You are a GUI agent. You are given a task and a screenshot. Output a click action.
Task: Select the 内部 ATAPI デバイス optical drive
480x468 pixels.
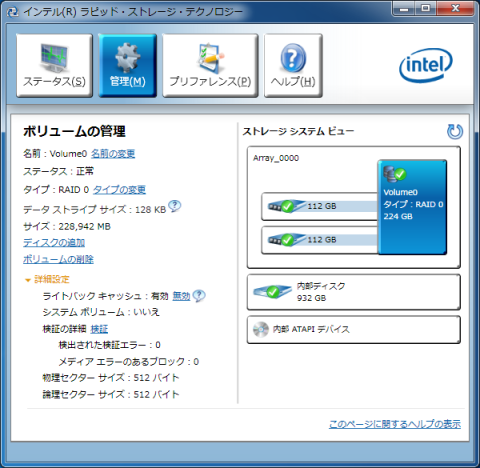[354, 329]
